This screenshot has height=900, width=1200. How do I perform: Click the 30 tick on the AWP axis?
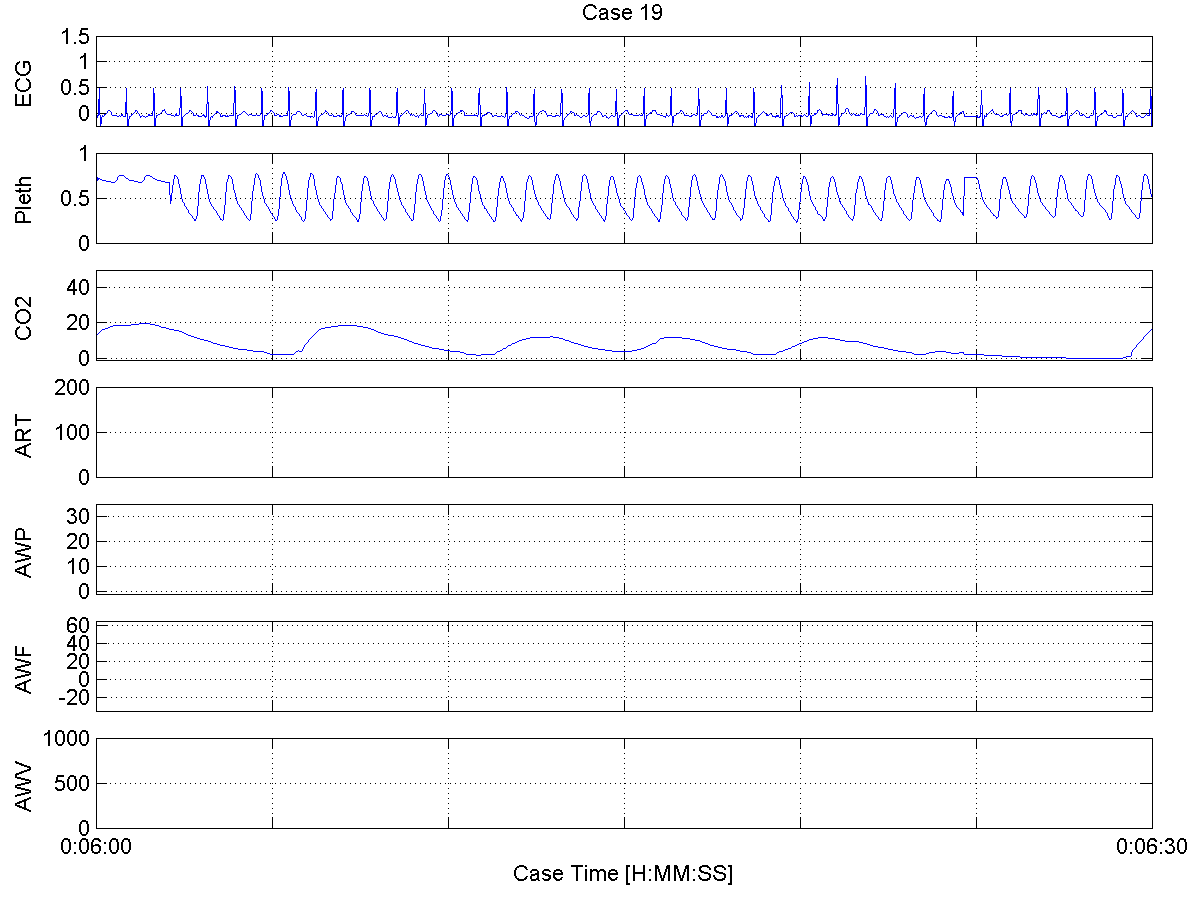(x=80, y=515)
